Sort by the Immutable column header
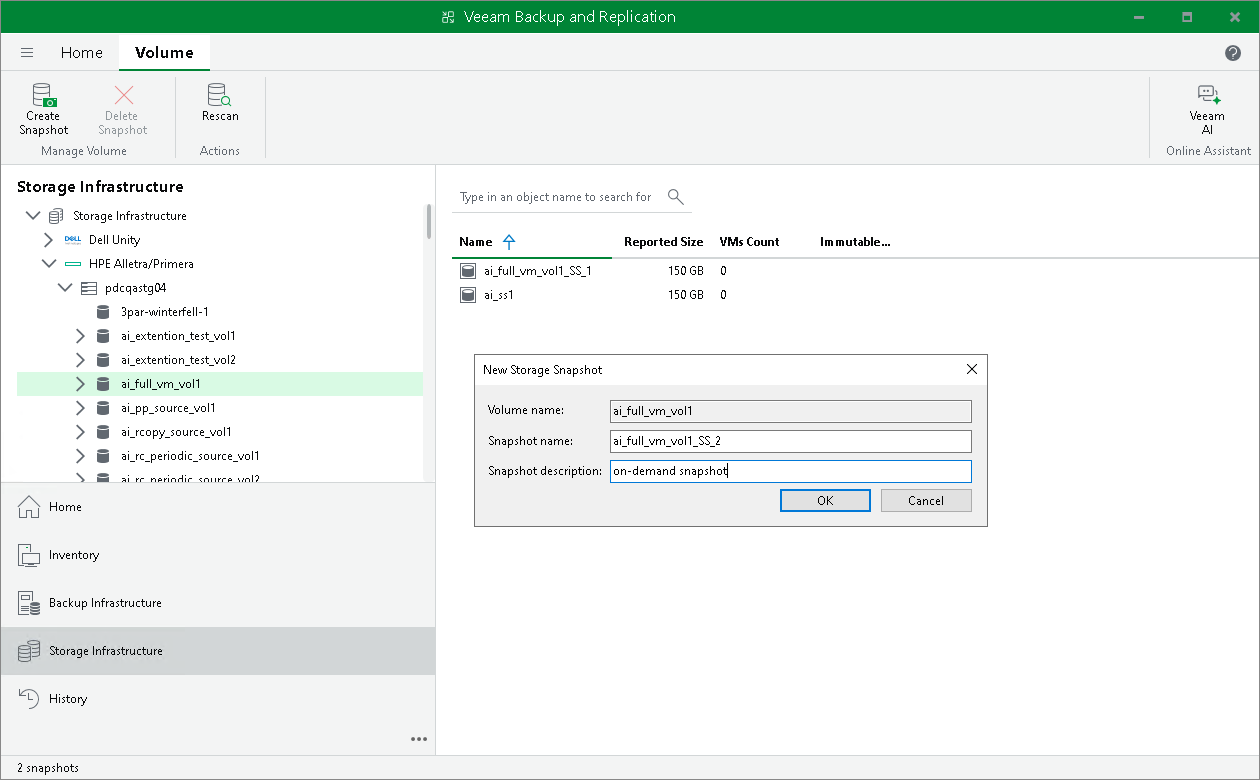Viewport: 1260px width, 780px height. point(855,242)
